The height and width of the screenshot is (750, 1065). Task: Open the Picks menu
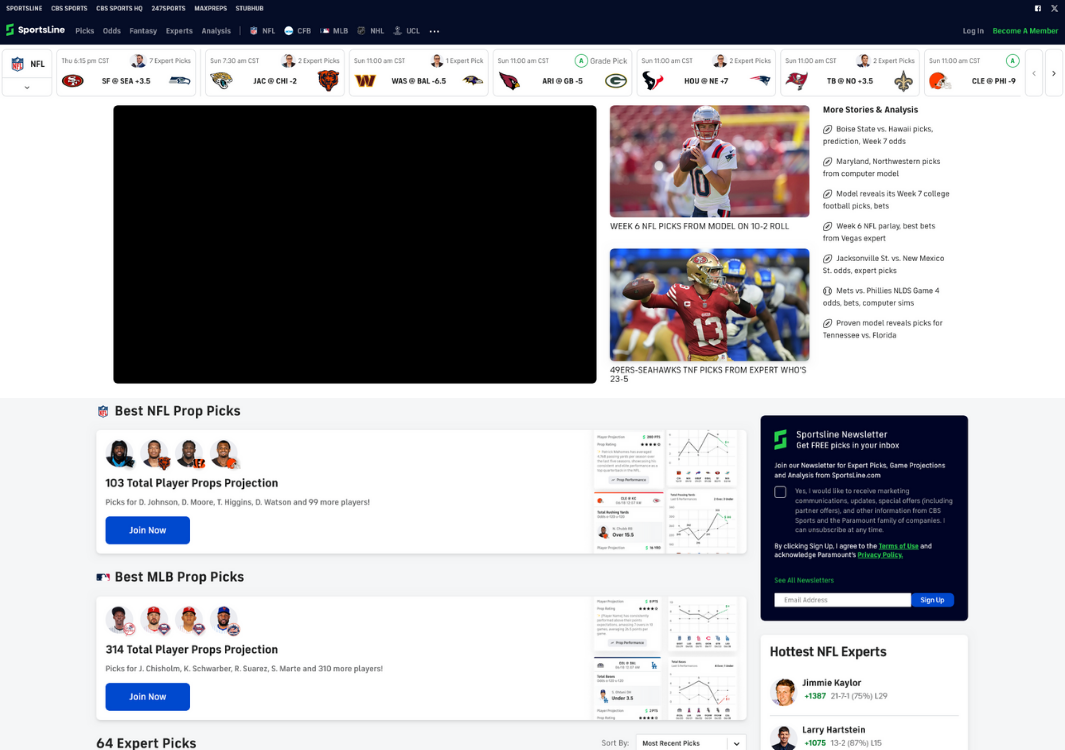tap(85, 31)
